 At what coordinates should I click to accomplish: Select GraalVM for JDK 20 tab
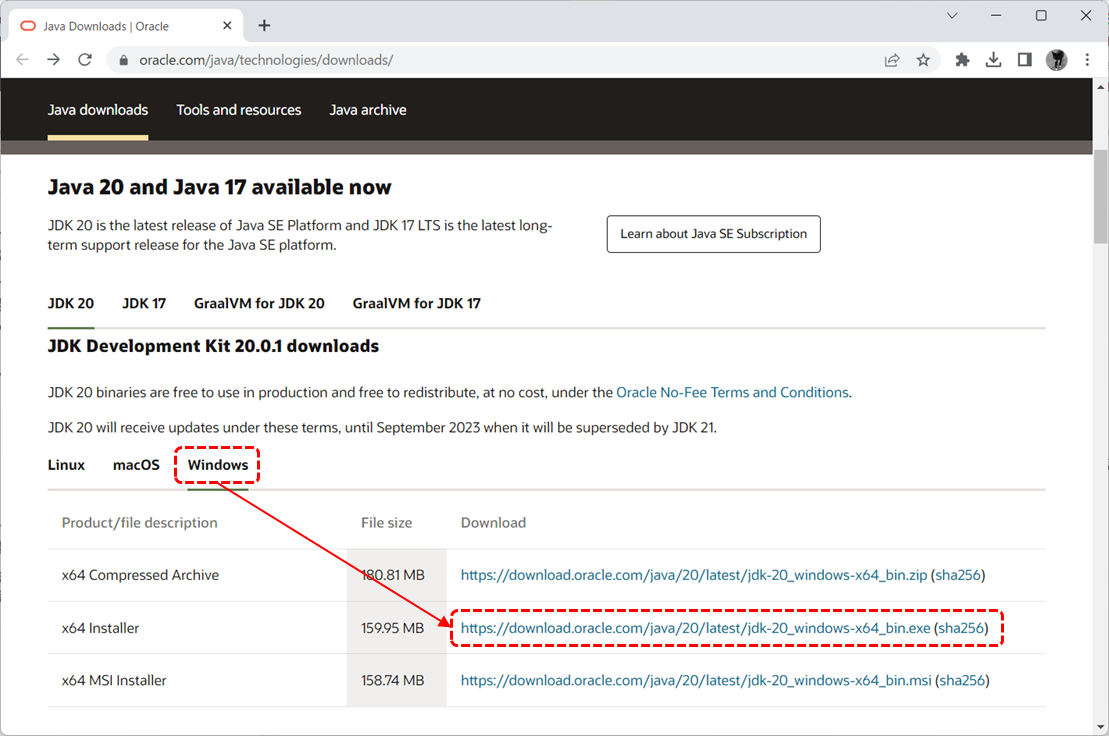(259, 303)
